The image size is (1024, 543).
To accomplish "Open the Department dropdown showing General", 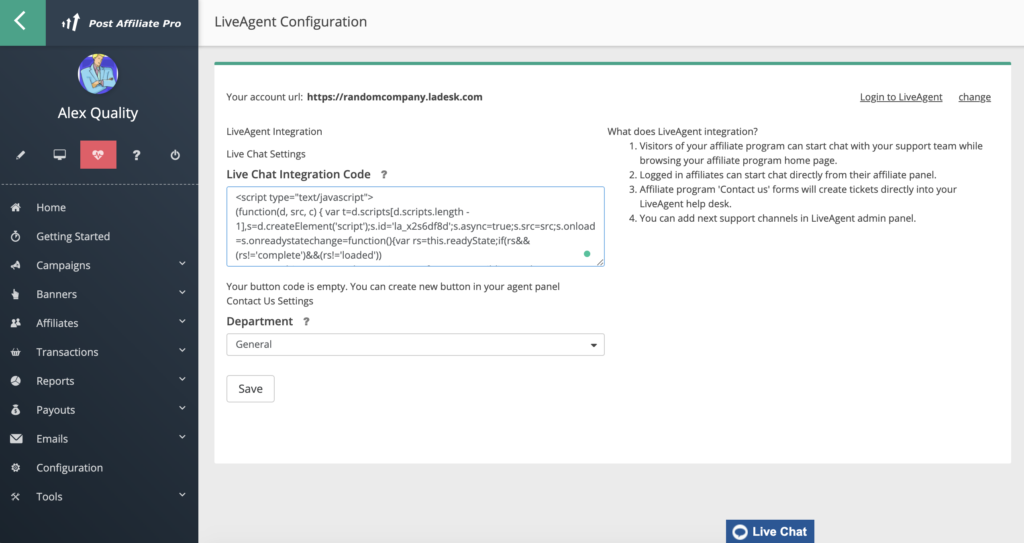I will click(415, 345).
